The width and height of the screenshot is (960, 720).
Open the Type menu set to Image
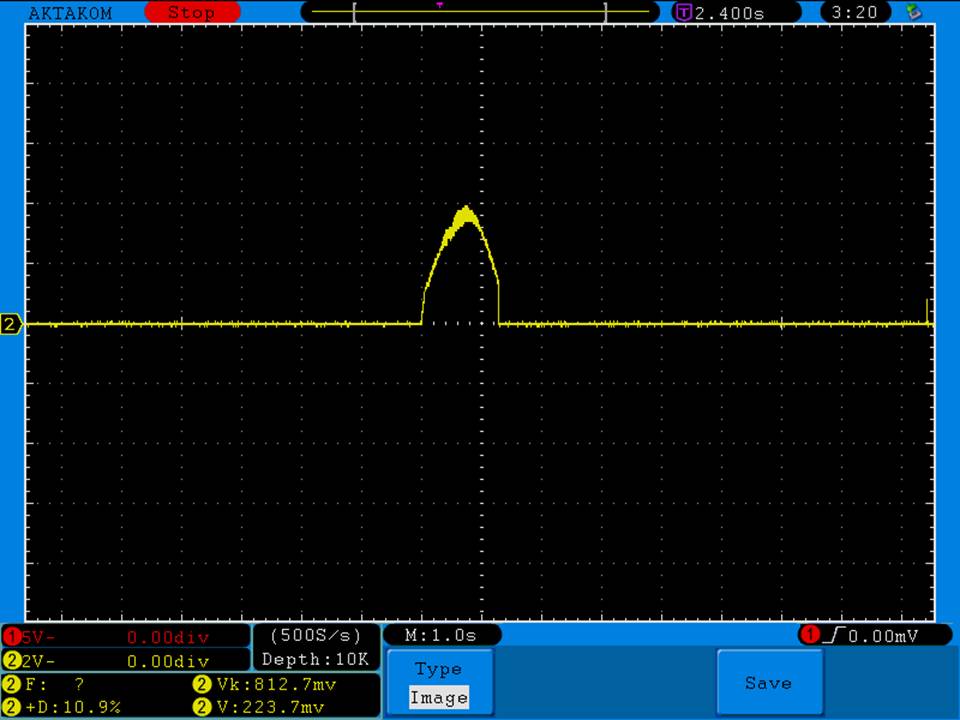click(x=439, y=683)
